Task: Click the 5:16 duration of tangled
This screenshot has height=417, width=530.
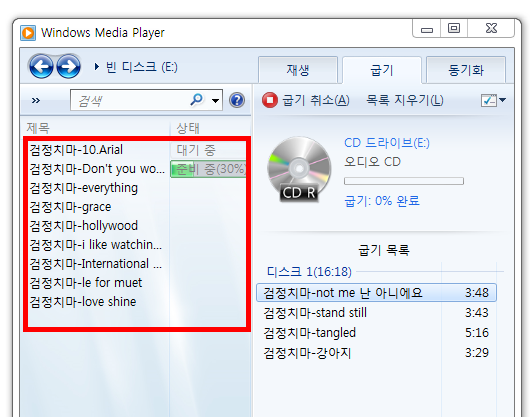Action: click(477, 333)
